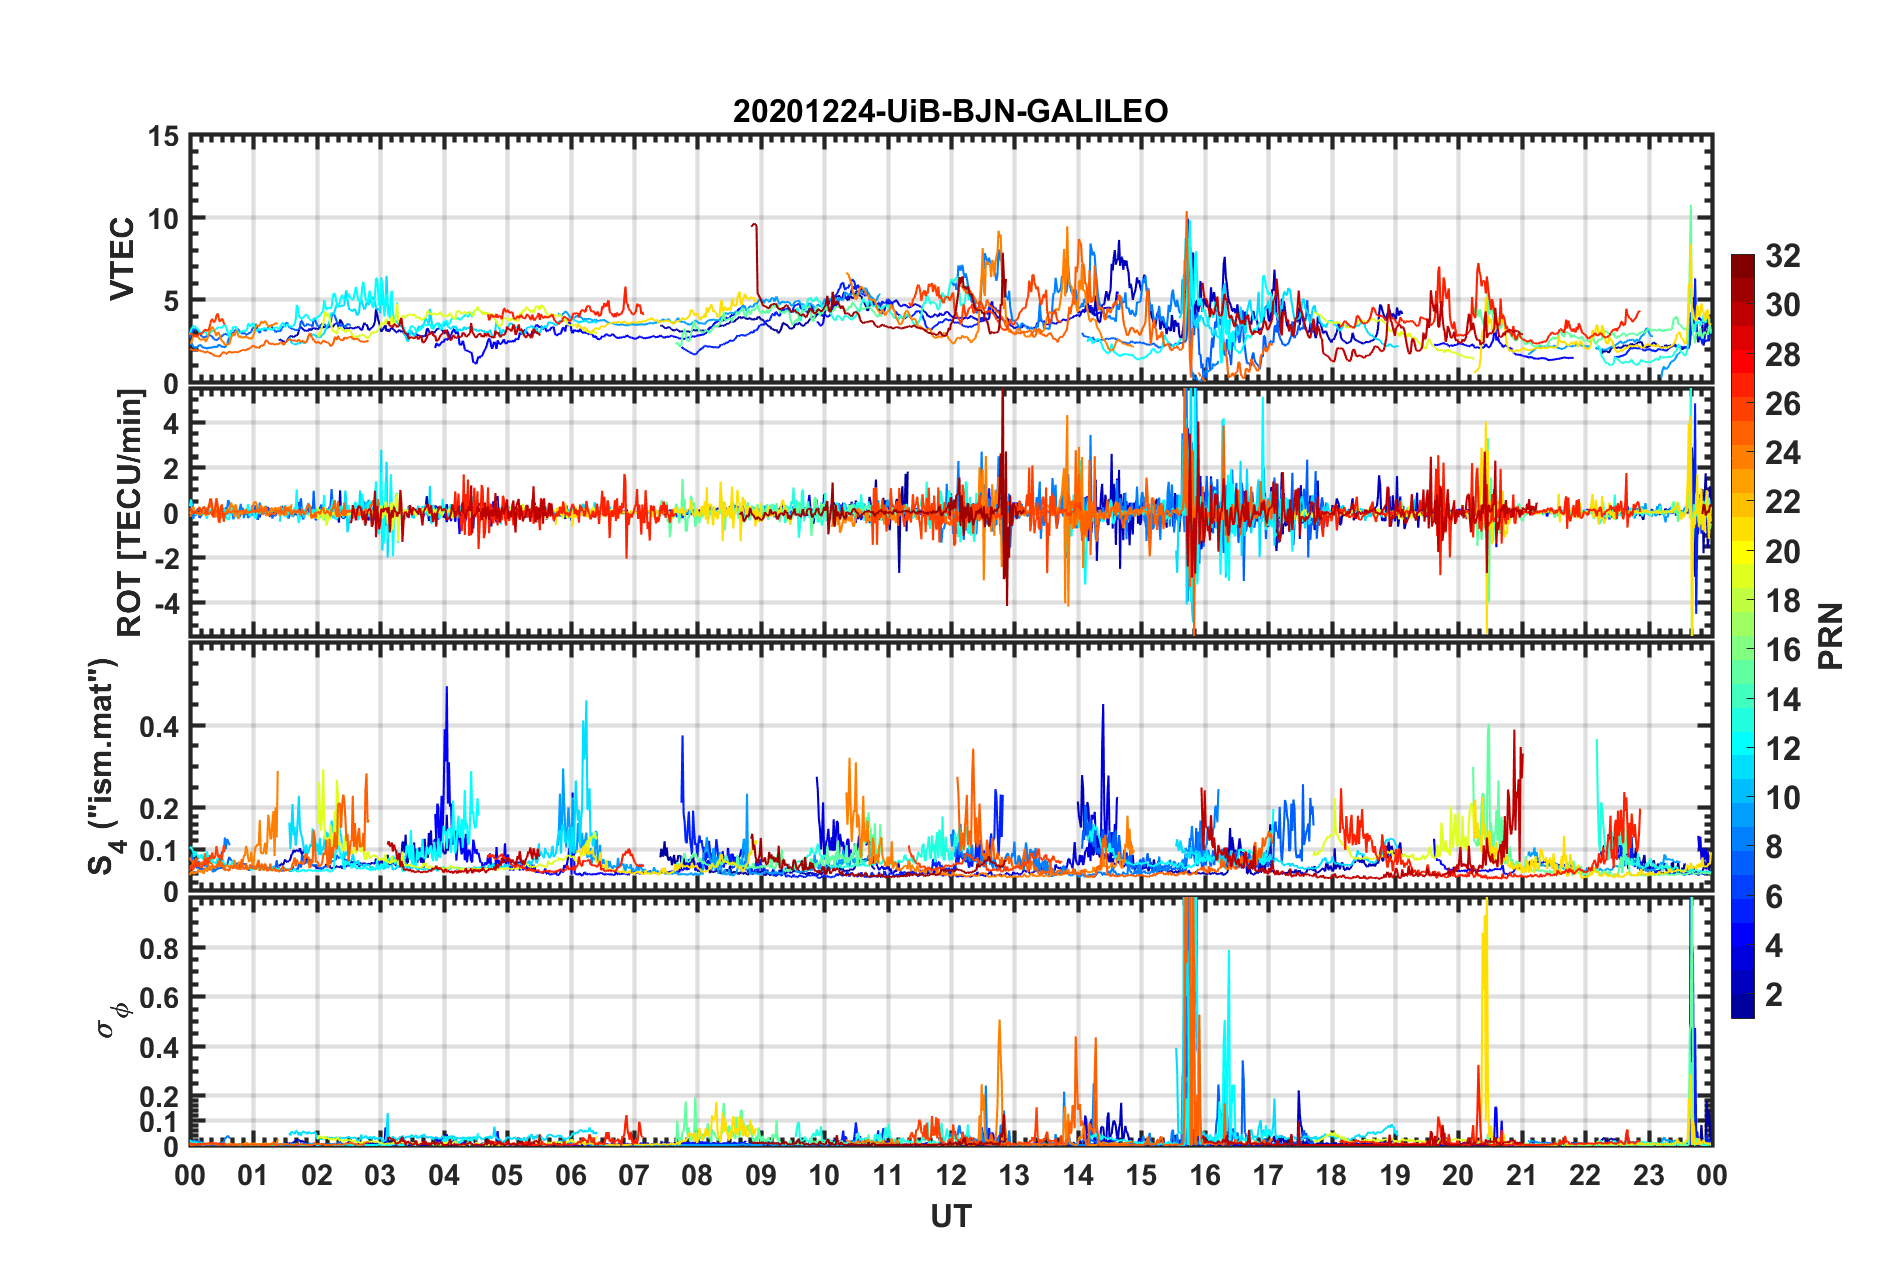Image resolution: width=1902 pixels, height=1272 pixels.
Task: Select ROT y-axis tick -2
Action: (x=168, y=558)
